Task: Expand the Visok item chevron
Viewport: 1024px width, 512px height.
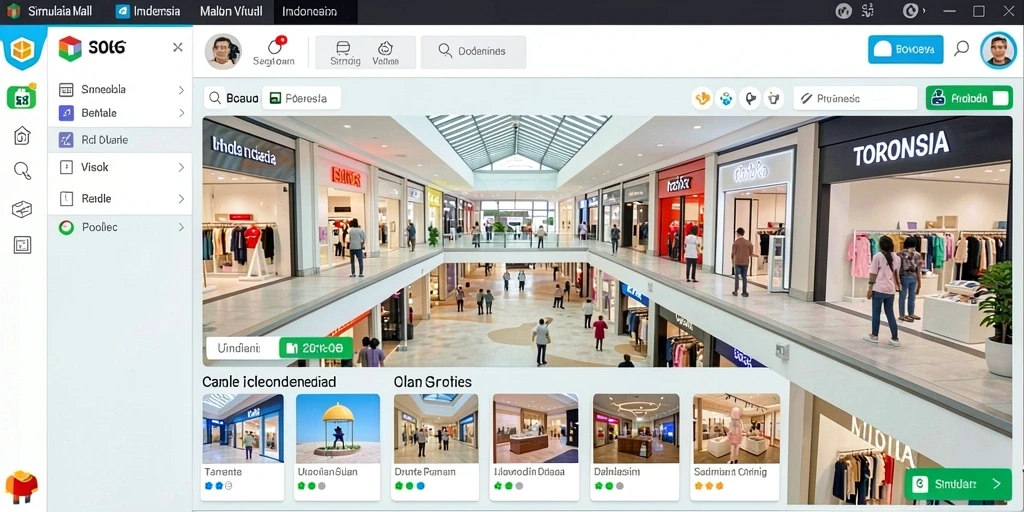Action: coord(182,168)
